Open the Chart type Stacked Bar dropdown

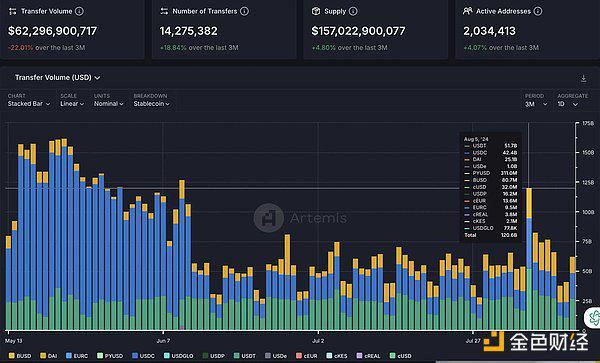(x=29, y=104)
